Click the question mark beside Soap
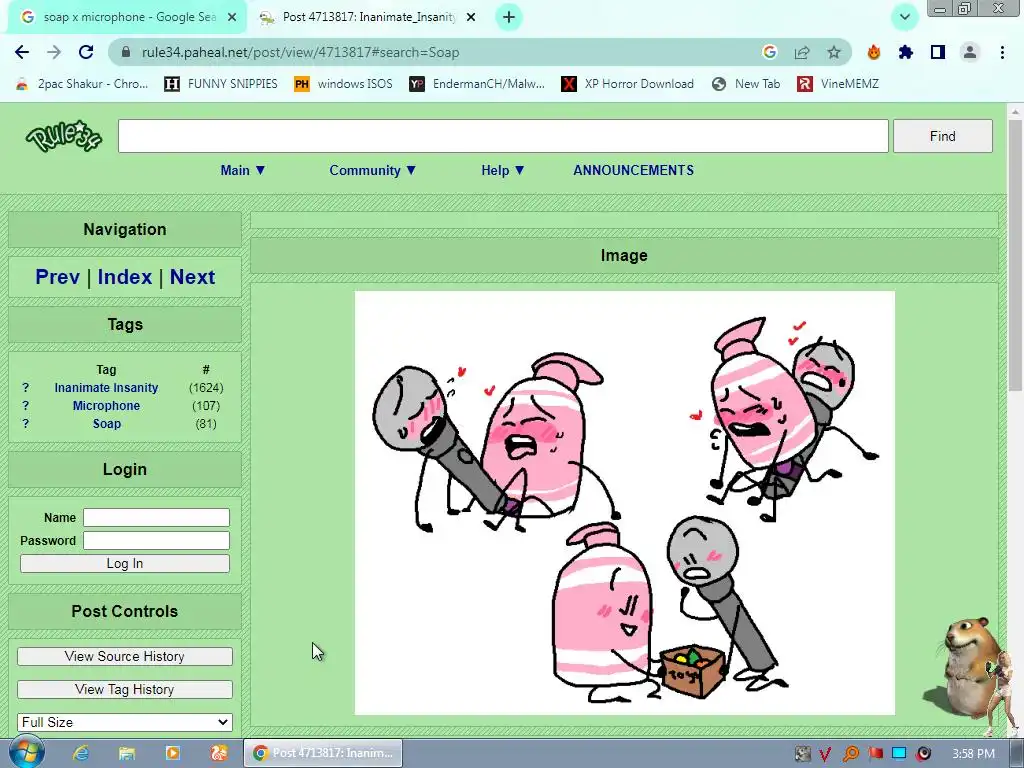 coord(25,424)
